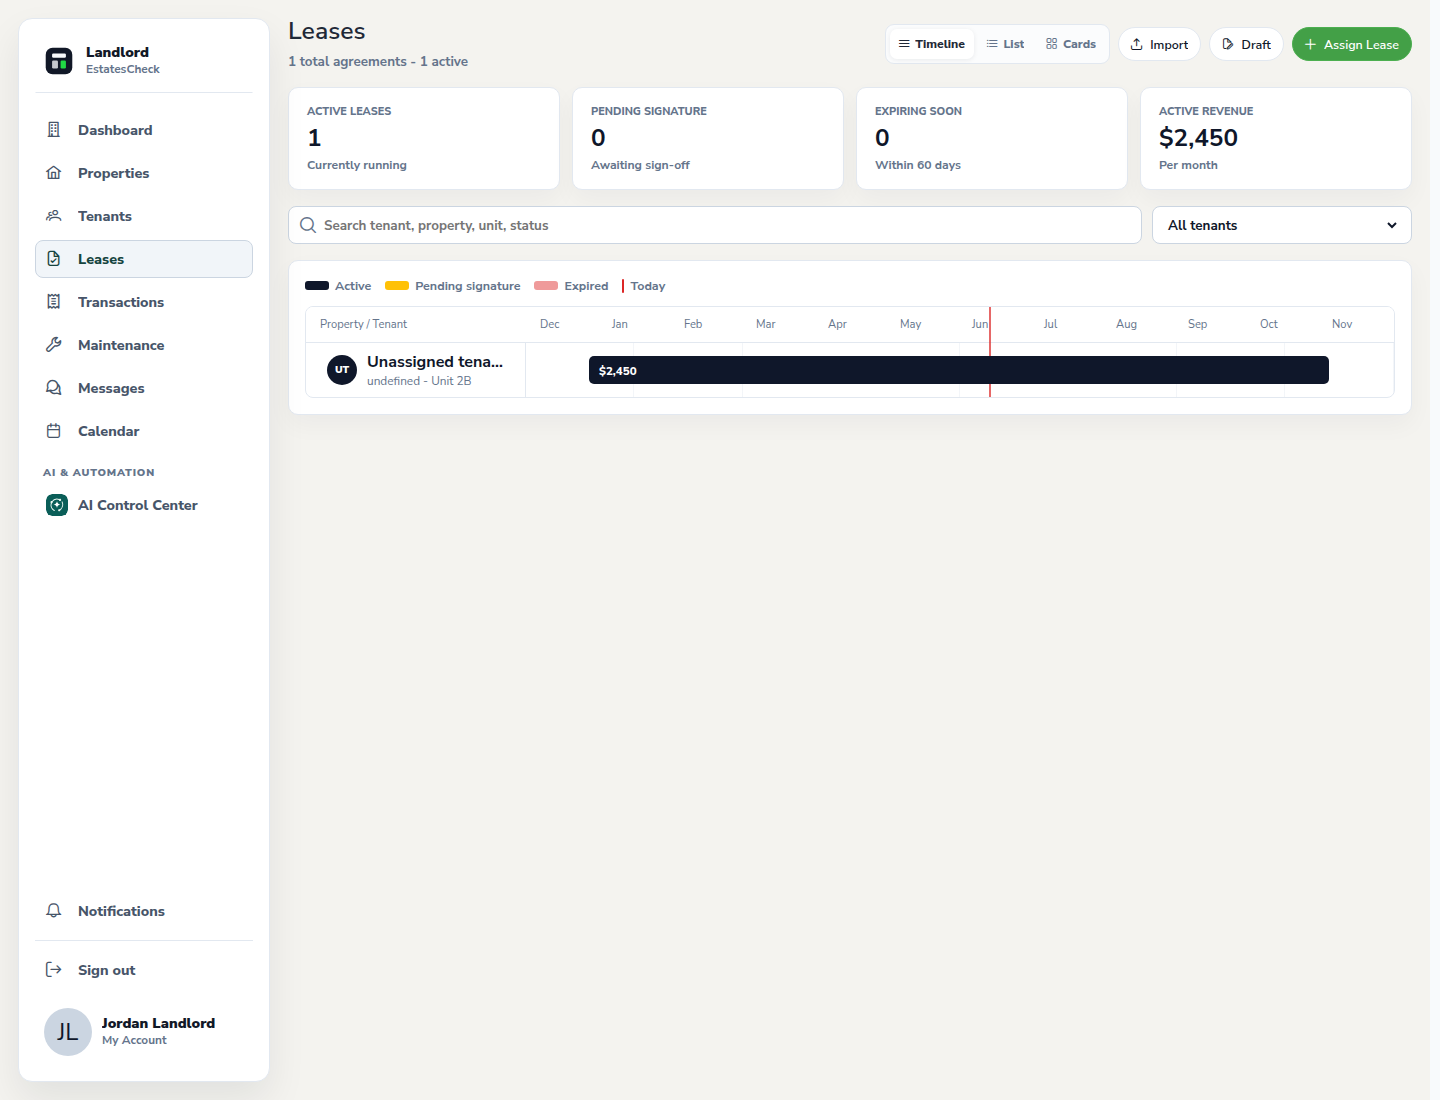This screenshot has height=1100, width=1440.
Task: Click the UT tenant avatar badge
Action: coord(342,370)
